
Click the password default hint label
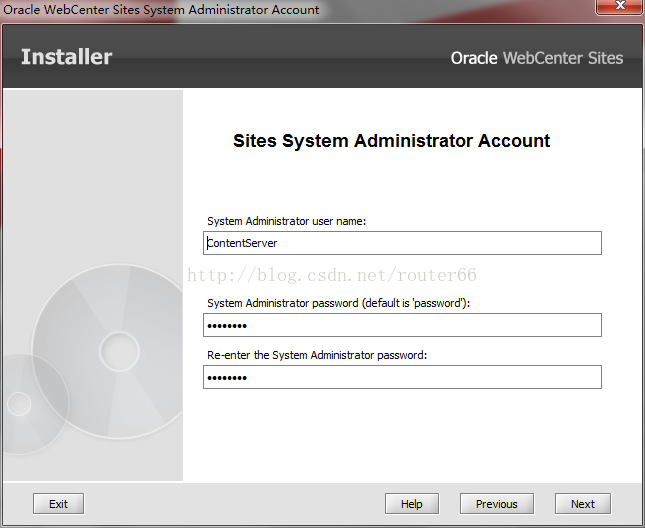pyautogui.click(x=338, y=303)
